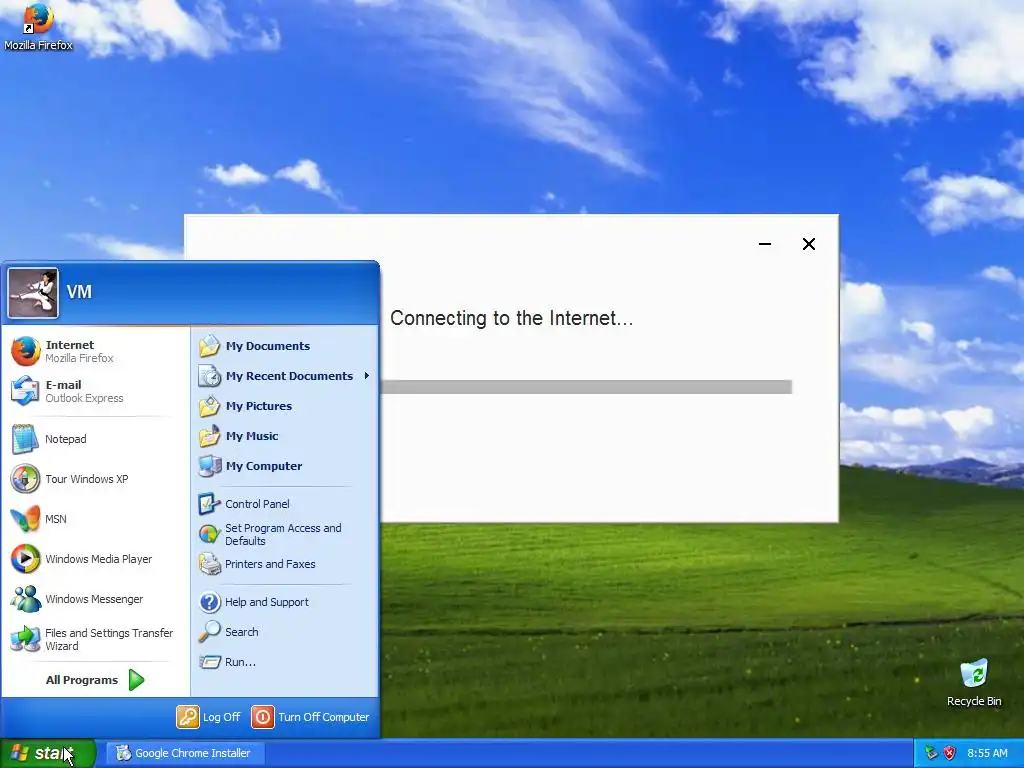Click the network tray icon in taskbar
1024x768 pixels.
pyautogui.click(x=931, y=753)
